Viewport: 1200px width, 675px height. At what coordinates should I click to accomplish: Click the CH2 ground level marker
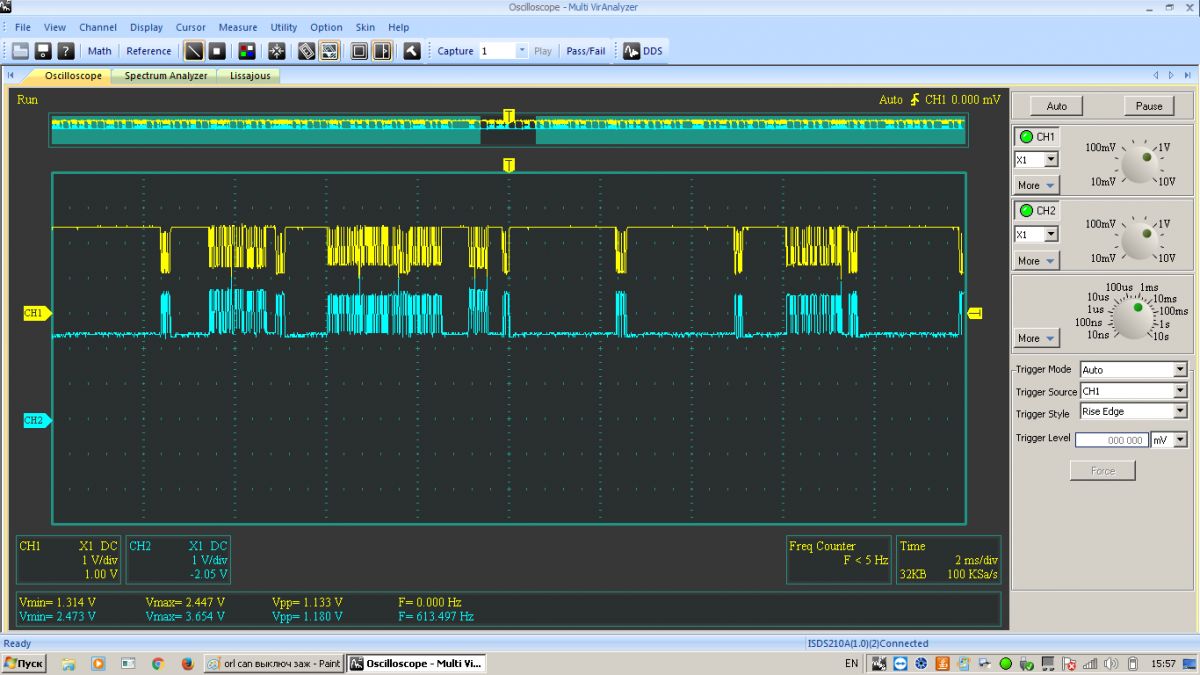click(37, 420)
